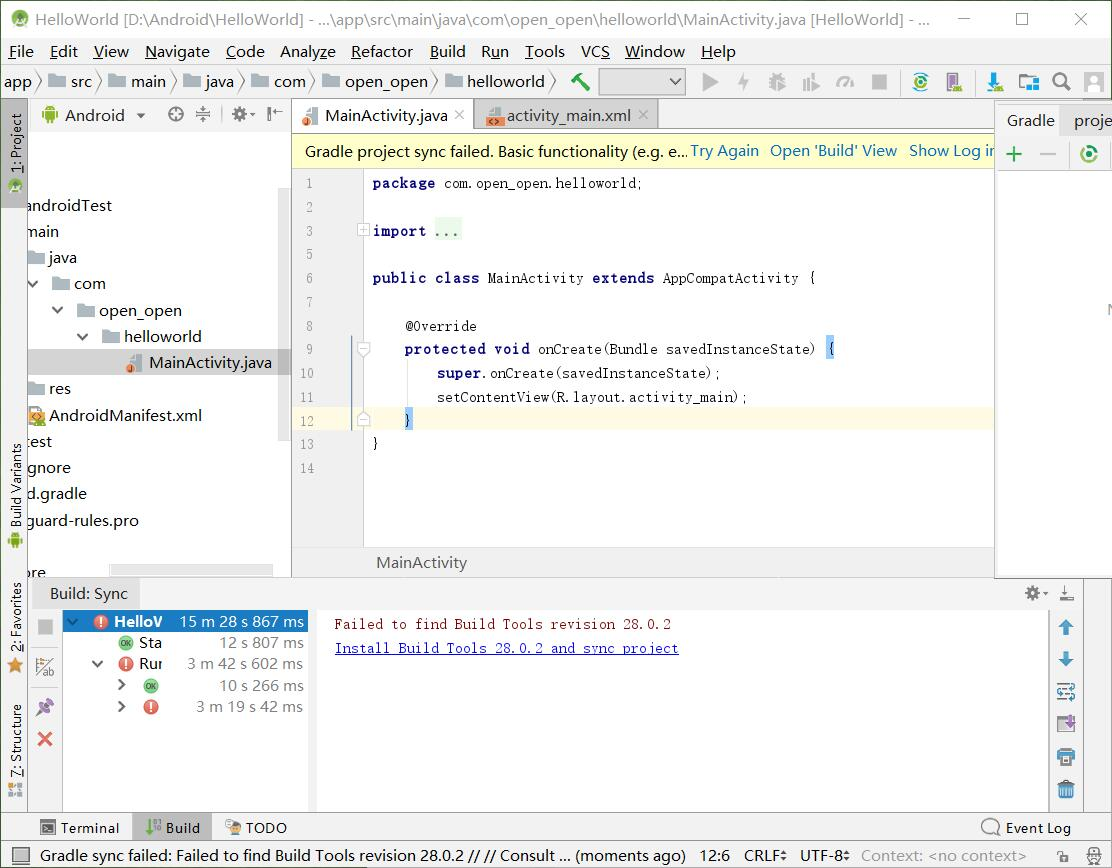
Task: Toggle tool window bars icon in status bar
Action: (x=21, y=855)
